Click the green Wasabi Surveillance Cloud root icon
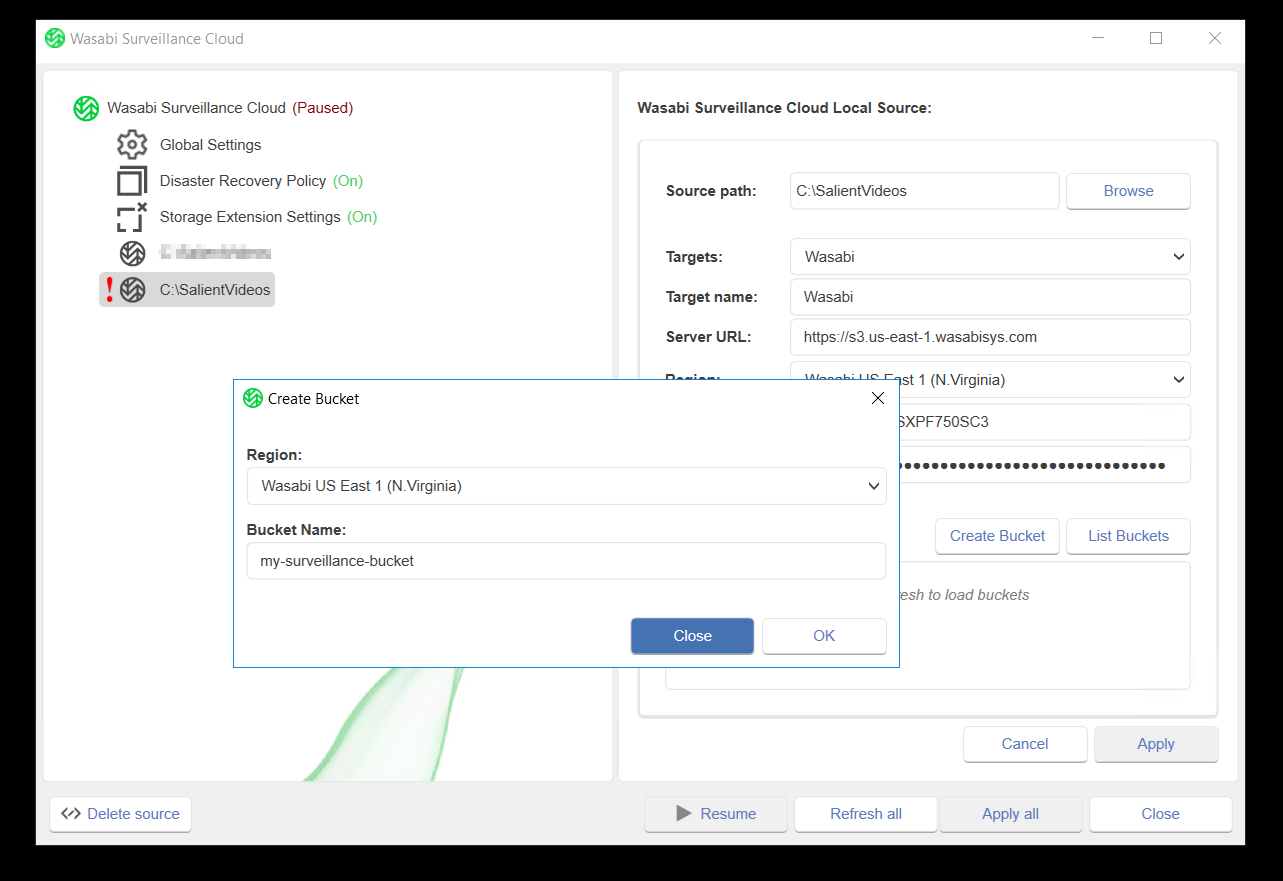Viewport: 1283px width, 881px height. 86,108
